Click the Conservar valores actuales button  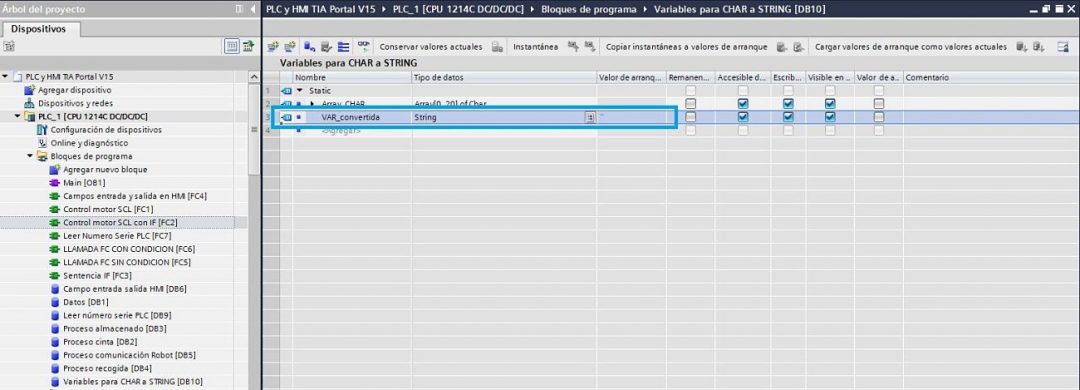pyautogui.click(x=431, y=47)
